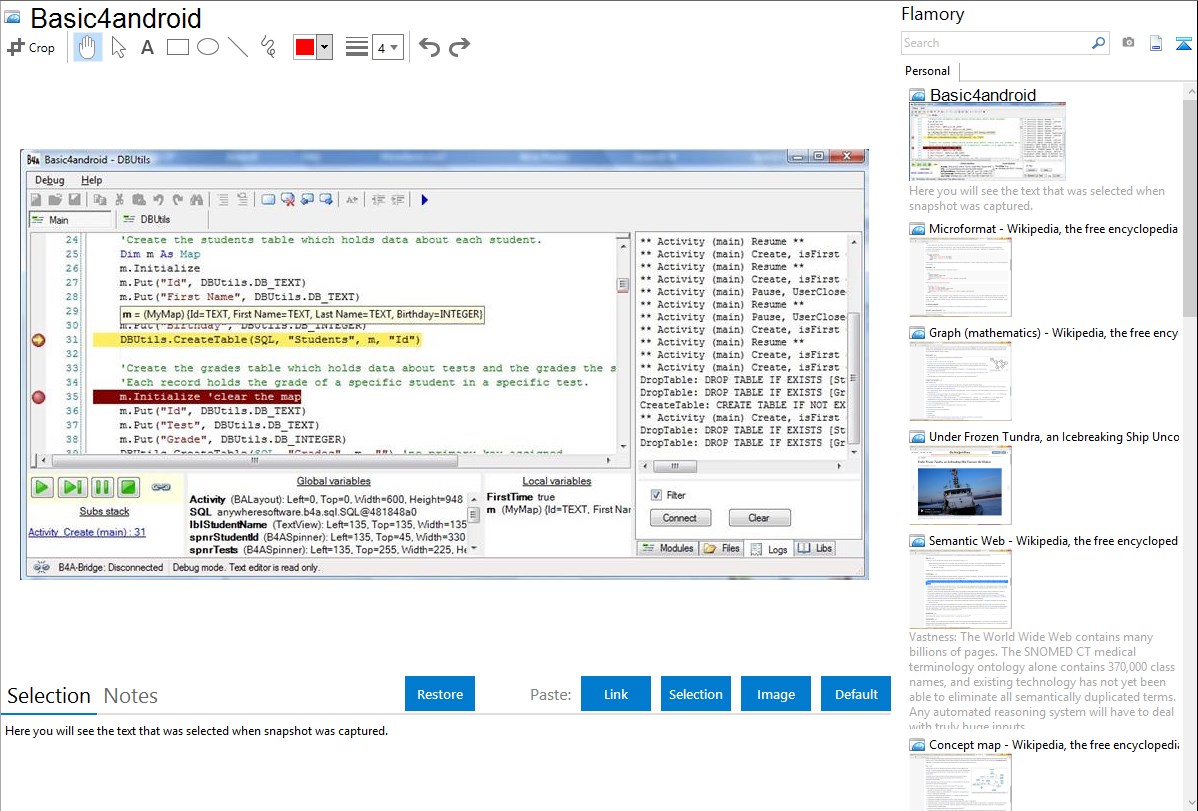
Task: Open the Semantic Web snapshot thumbnail
Action: [x=960, y=589]
